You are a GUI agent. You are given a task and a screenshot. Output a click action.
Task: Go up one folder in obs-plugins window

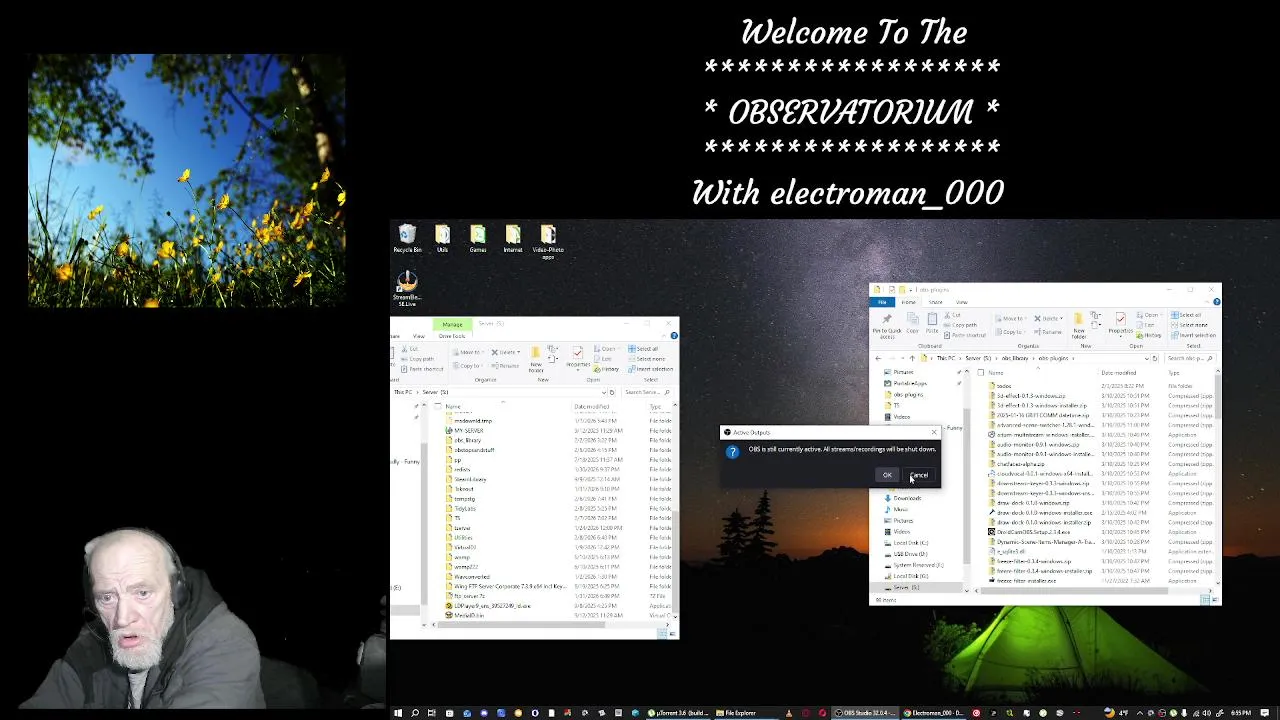912,358
